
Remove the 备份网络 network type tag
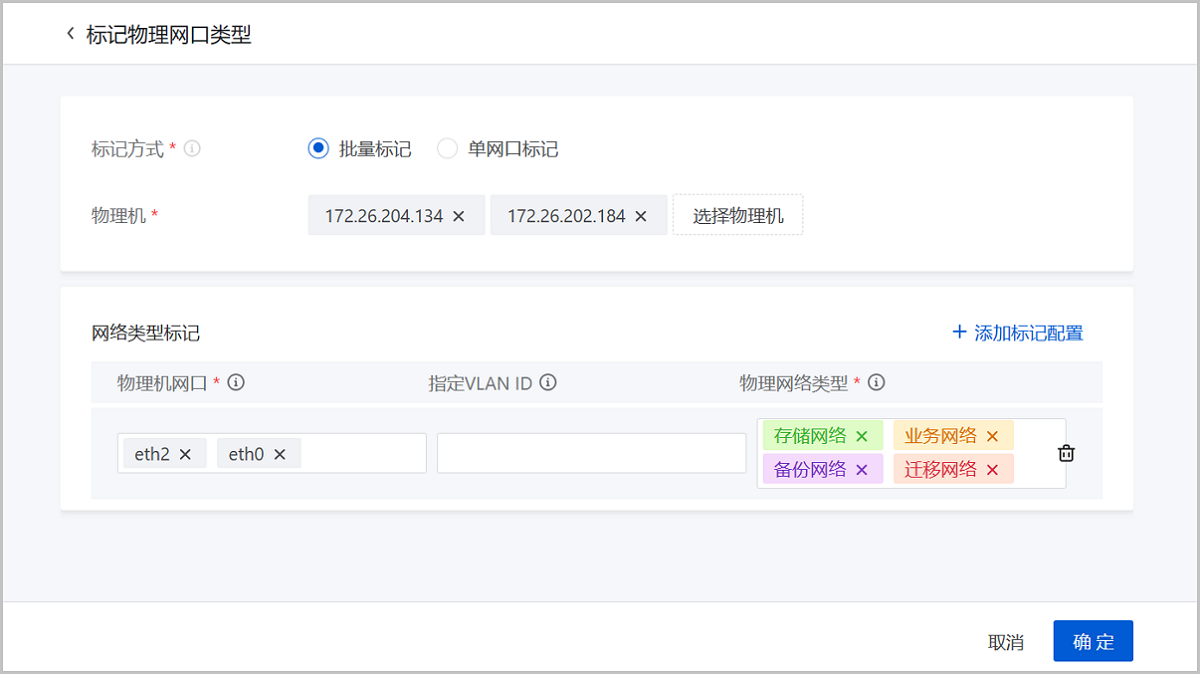862,470
